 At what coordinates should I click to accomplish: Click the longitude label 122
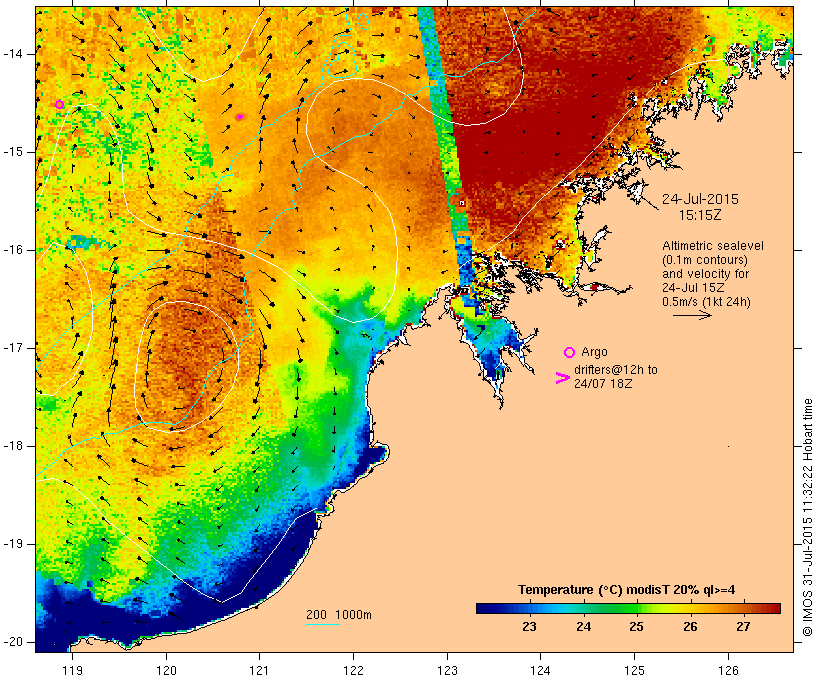354,670
